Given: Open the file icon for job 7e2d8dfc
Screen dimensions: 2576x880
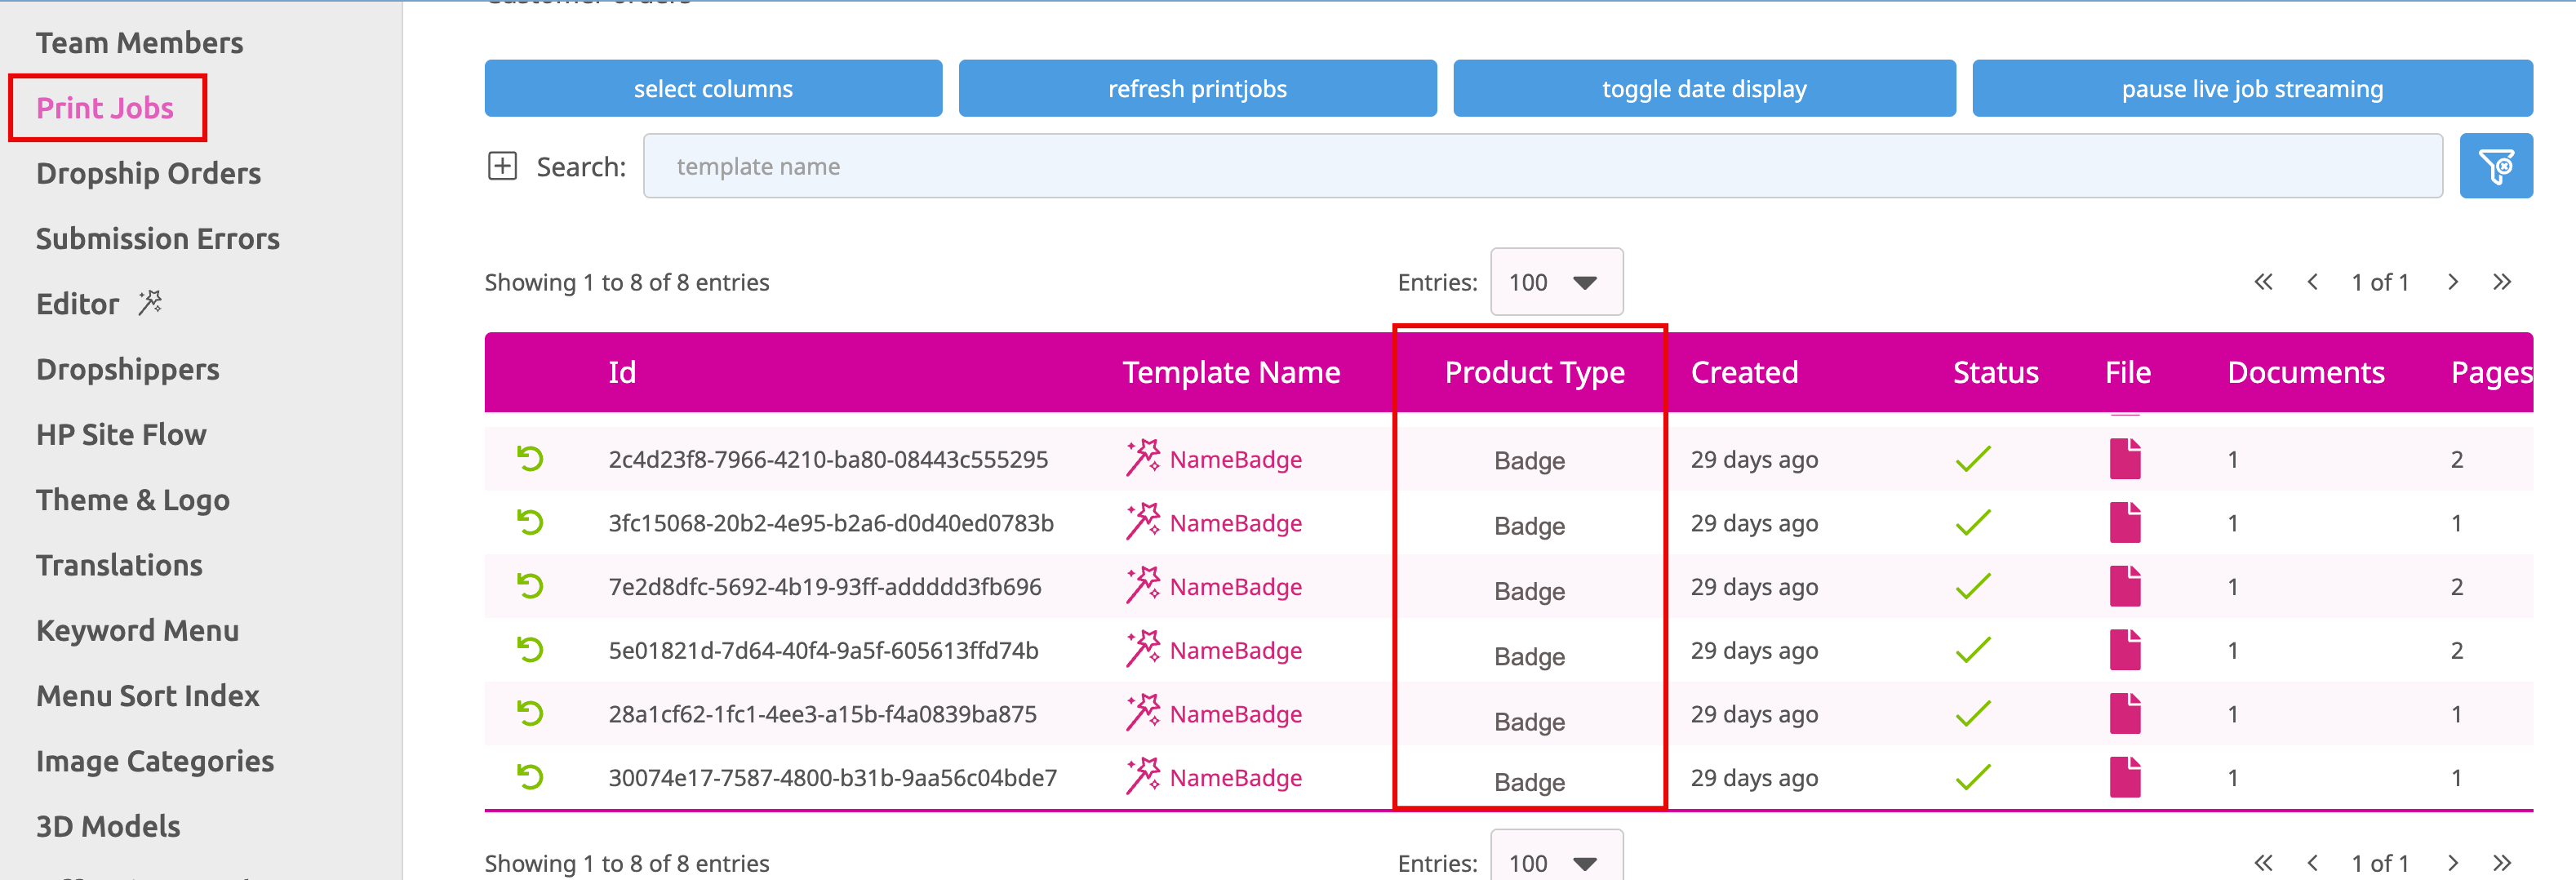Looking at the screenshot, I should pyautogui.click(x=2124, y=586).
